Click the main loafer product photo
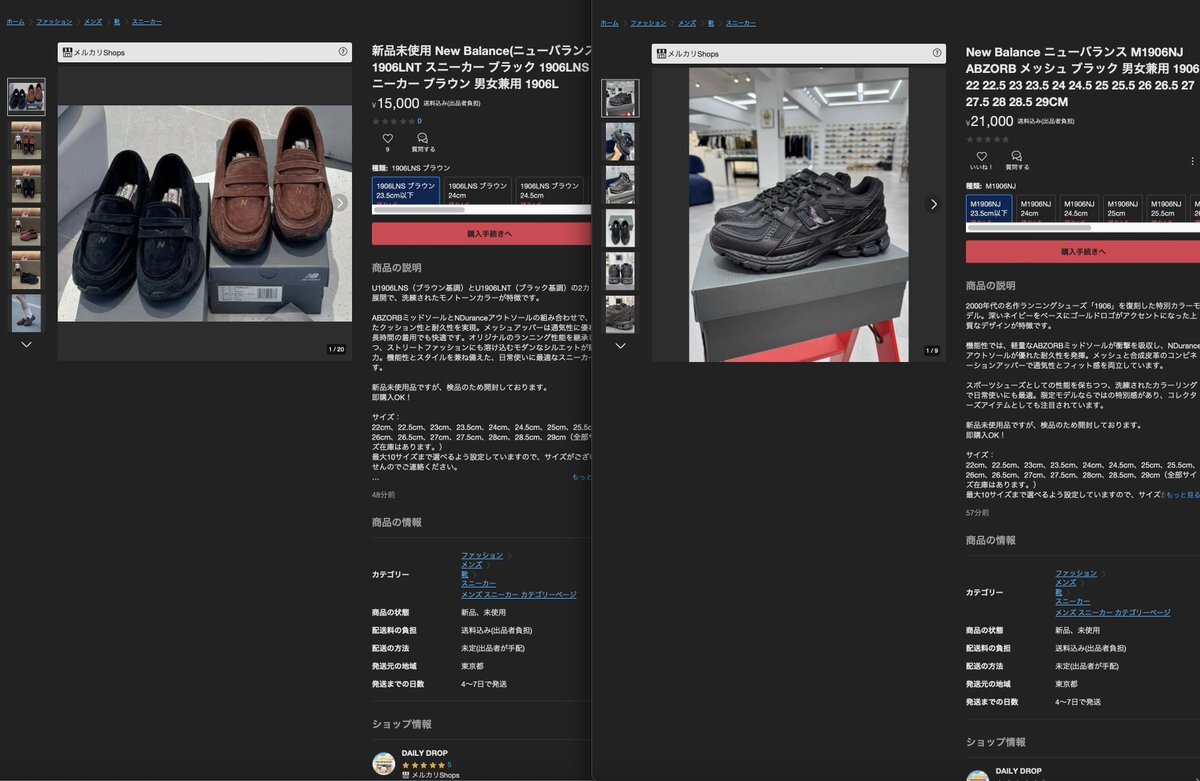This screenshot has width=1200, height=781. click(205, 213)
